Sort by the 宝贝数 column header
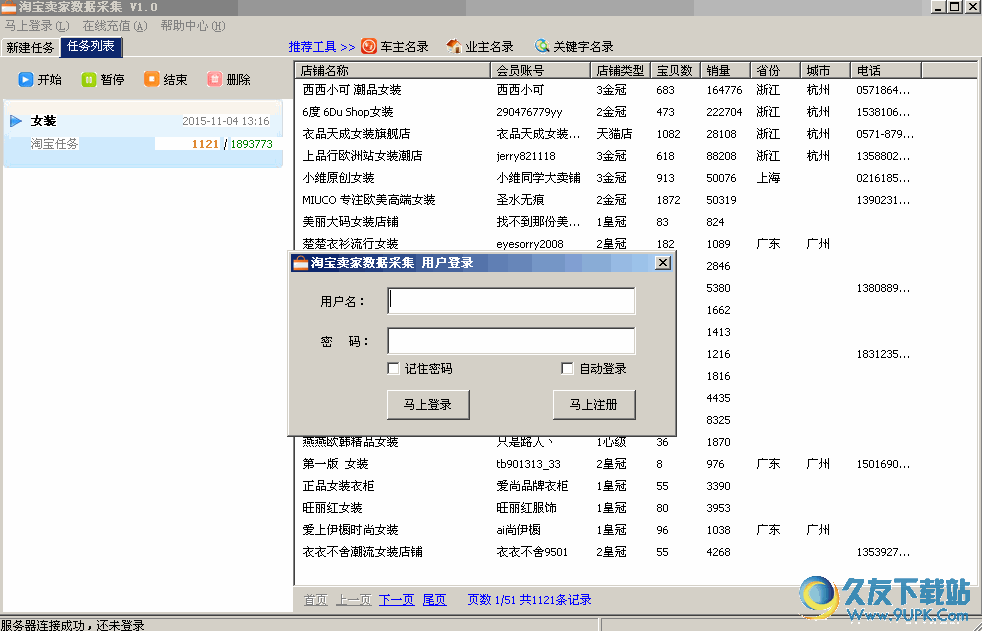Image resolution: width=982 pixels, height=631 pixels. pyautogui.click(x=676, y=70)
